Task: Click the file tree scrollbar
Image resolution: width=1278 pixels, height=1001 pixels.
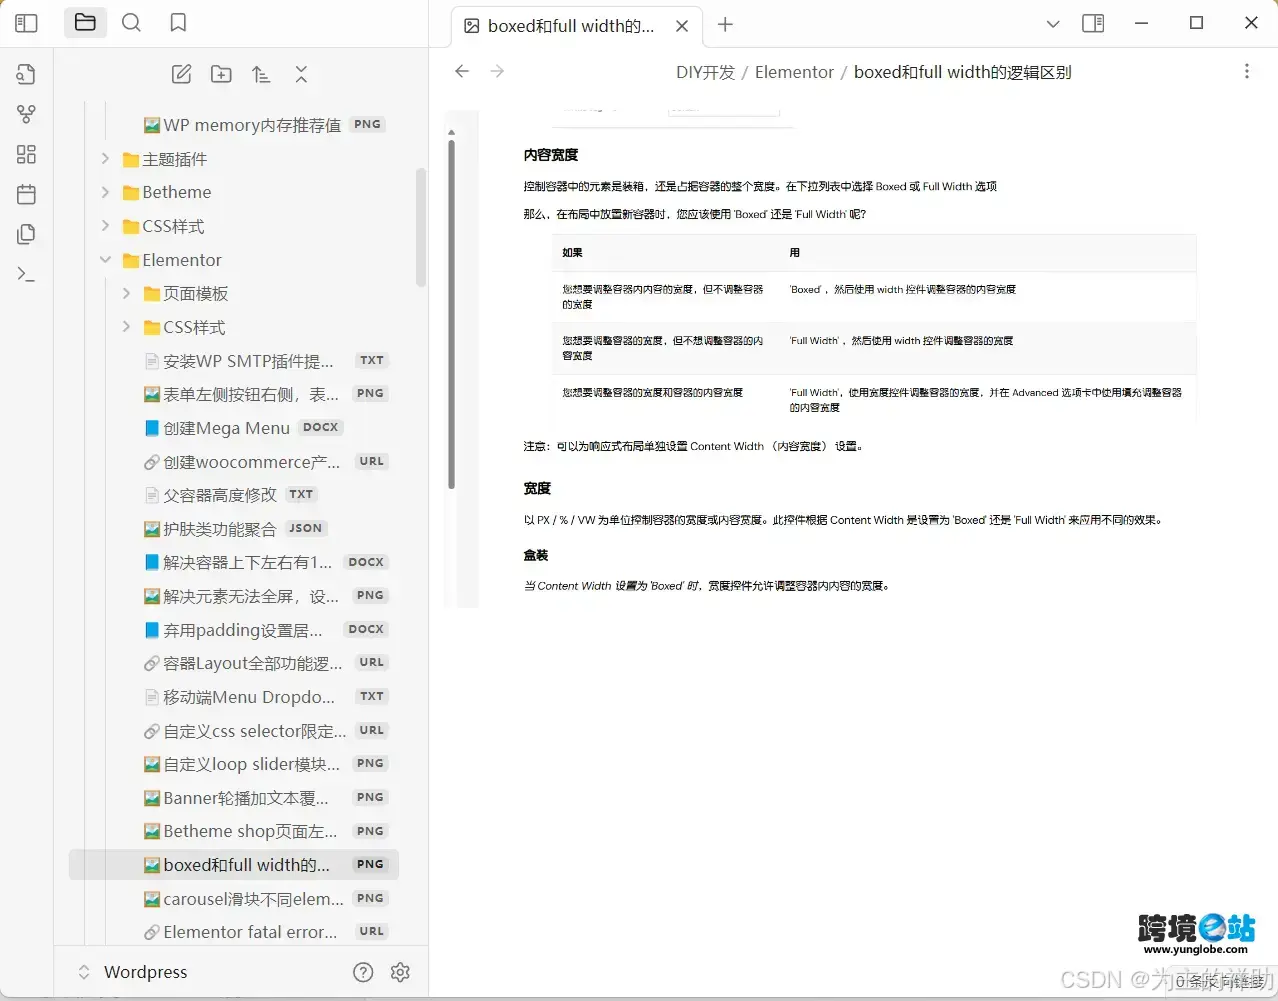Action: coord(421,227)
